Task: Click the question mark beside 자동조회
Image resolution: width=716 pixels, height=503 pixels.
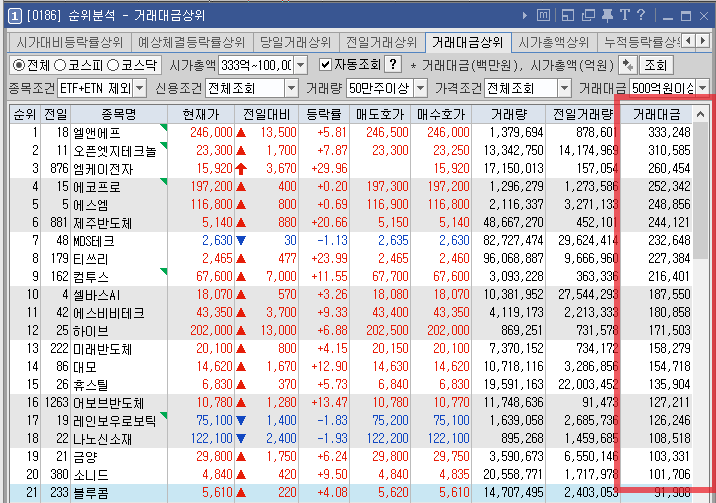Action: coord(393,65)
